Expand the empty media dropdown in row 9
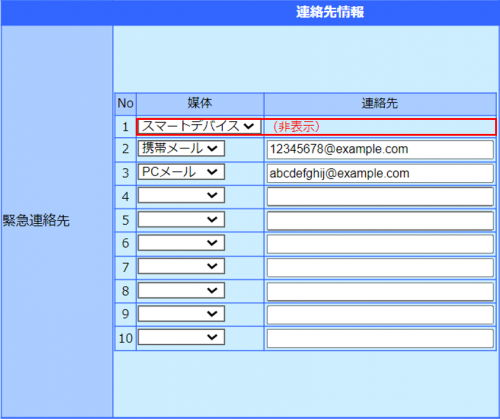 point(181,314)
